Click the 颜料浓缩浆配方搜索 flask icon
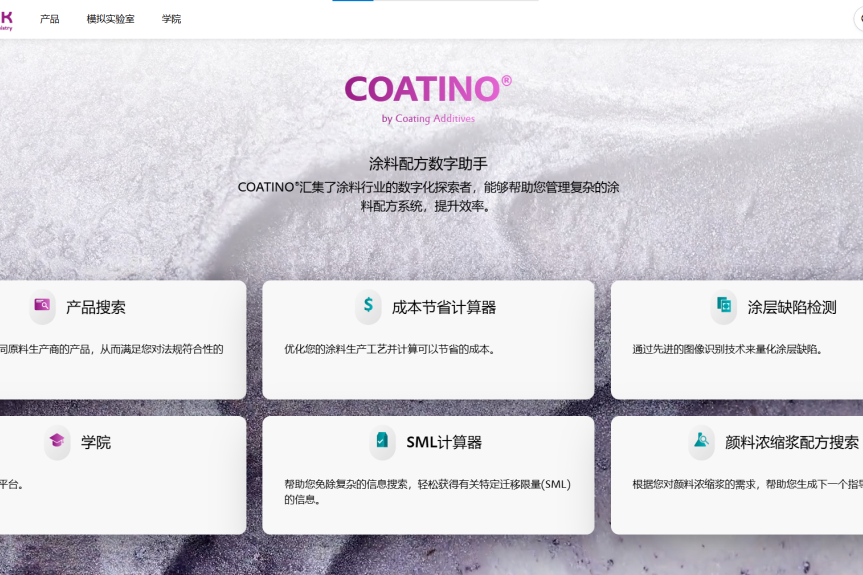The image size is (863, 575). pos(701,440)
